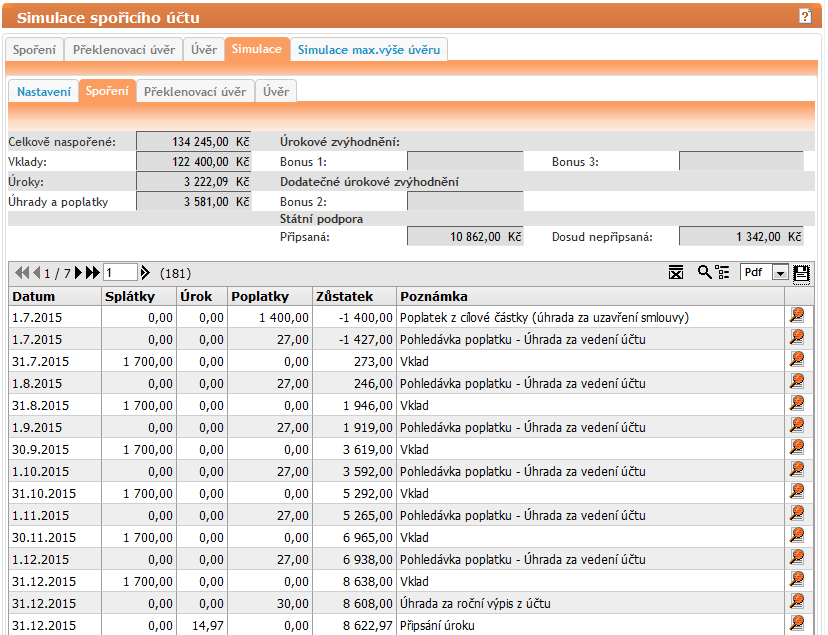Click the Poznámka column header
This screenshot has width=828, height=635.
pyautogui.click(x=590, y=296)
